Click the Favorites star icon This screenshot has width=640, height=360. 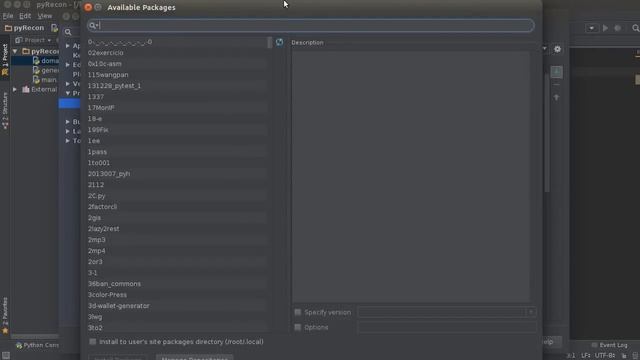[x=5, y=331]
